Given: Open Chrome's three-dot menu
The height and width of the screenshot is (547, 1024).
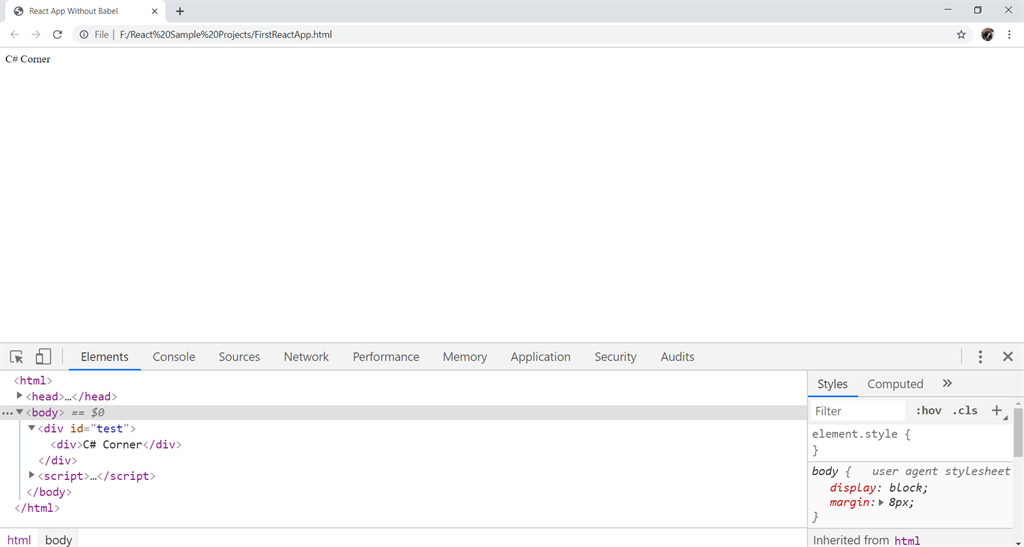Looking at the screenshot, I should tap(1009, 35).
